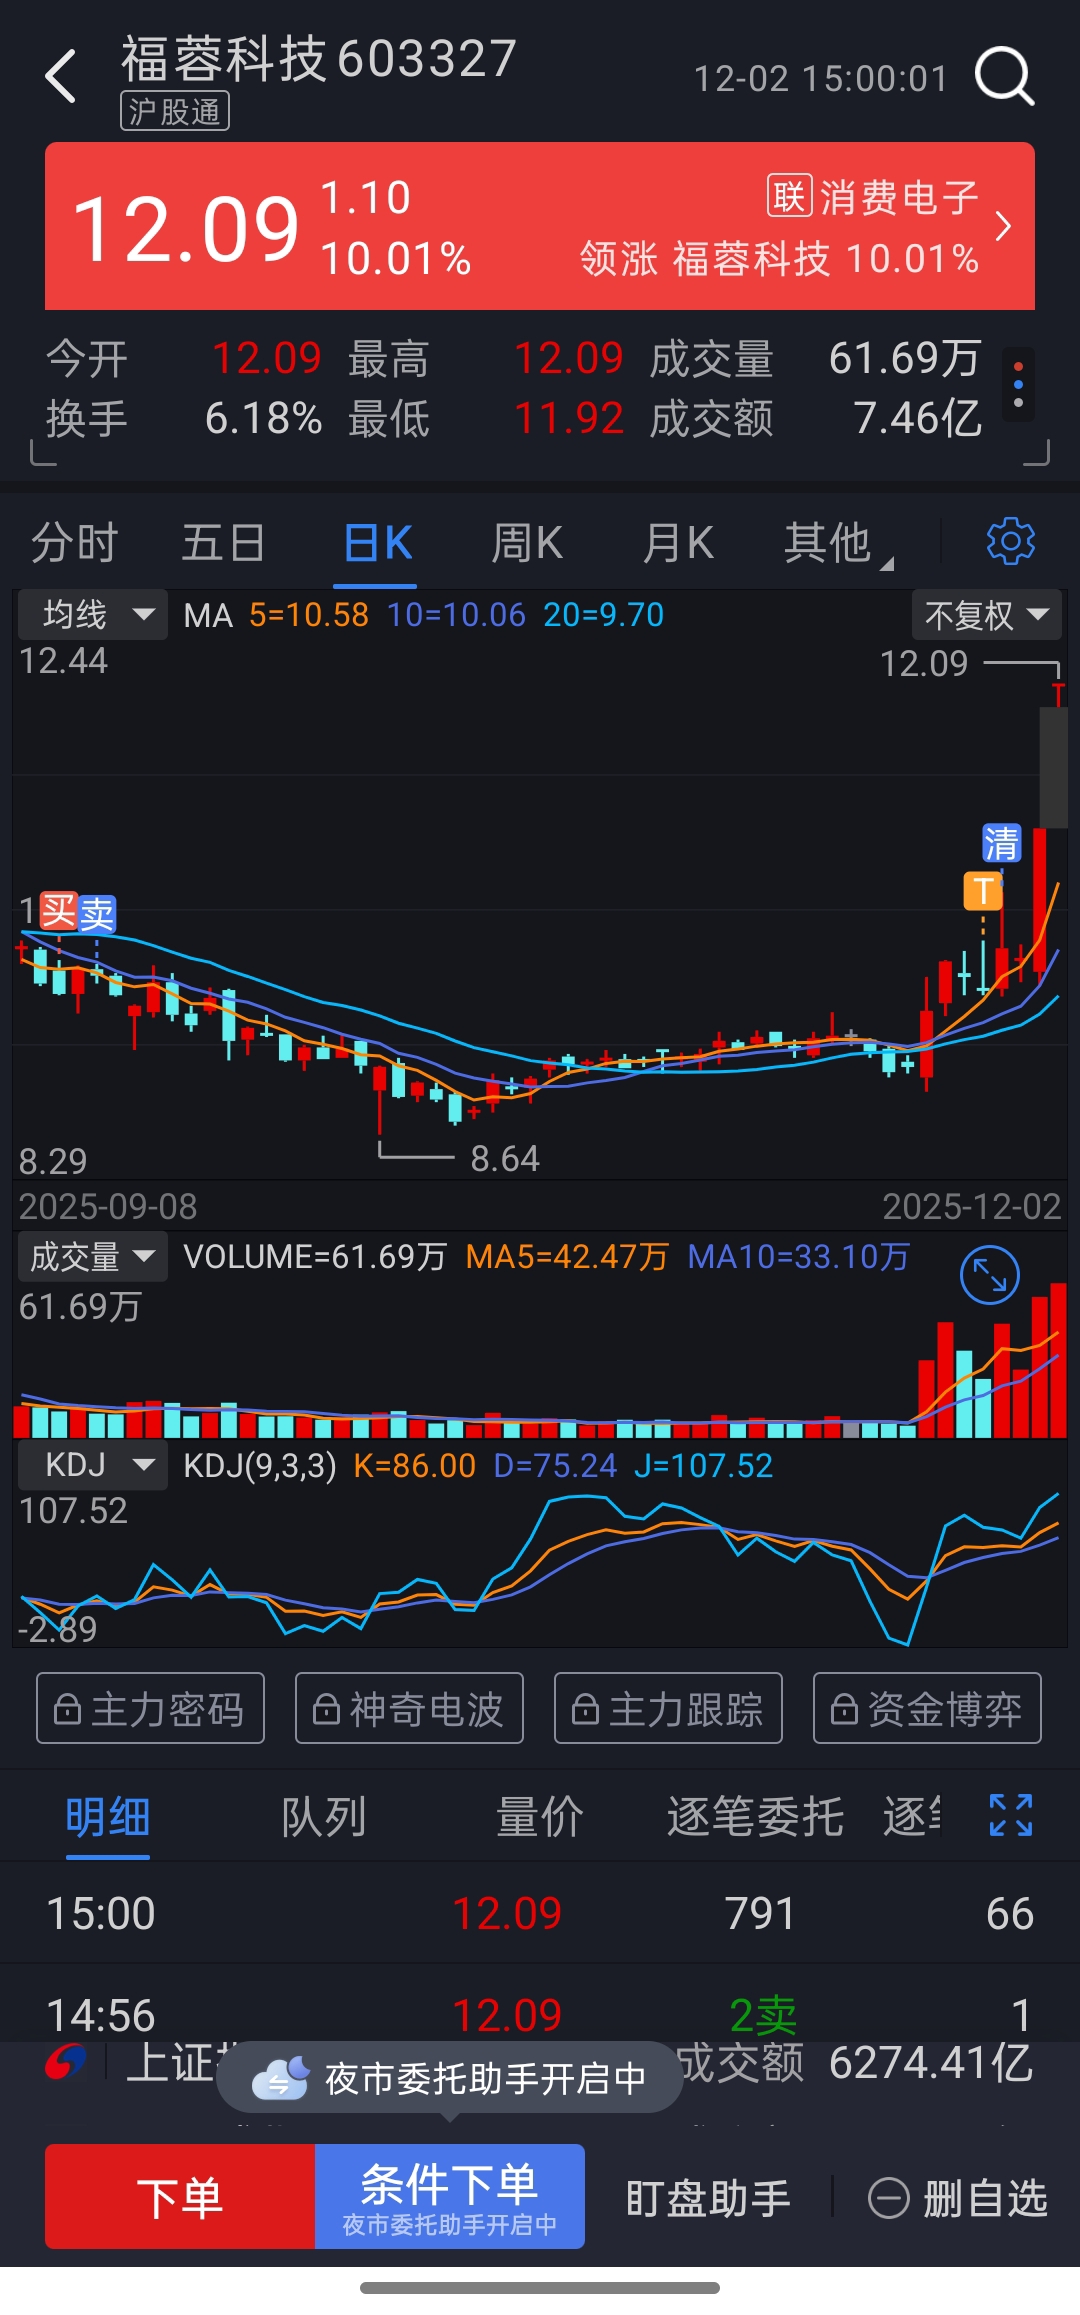
Task: Tap the red 买 marker on chart
Action: pos(59,912)
